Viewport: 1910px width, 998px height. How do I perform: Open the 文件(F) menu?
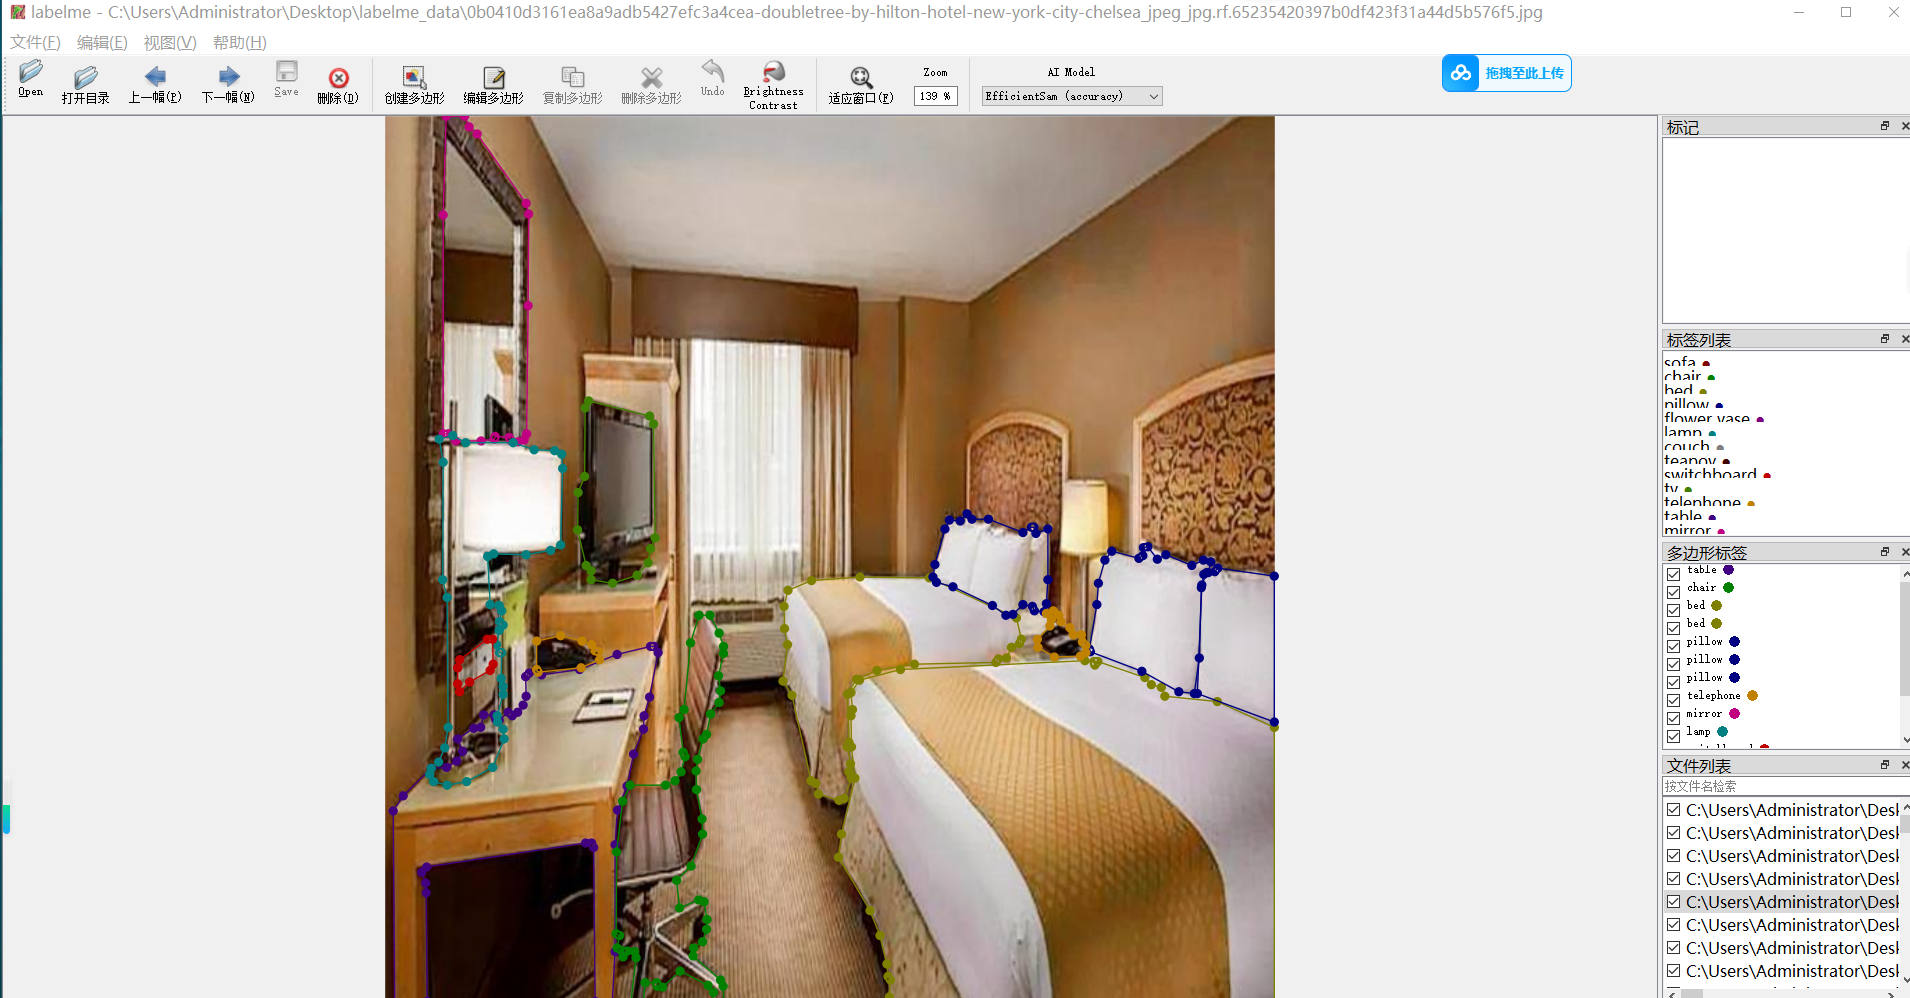(35, 42)
